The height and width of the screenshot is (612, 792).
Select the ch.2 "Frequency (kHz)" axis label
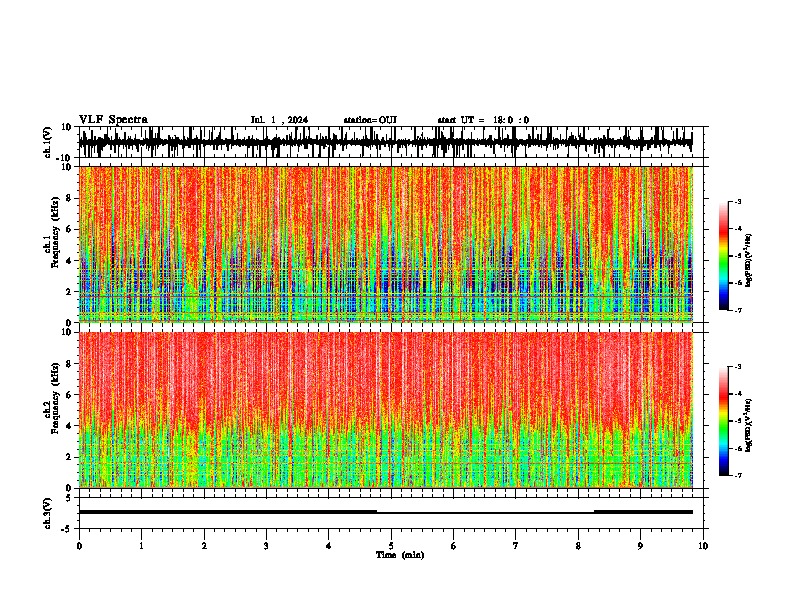[x=55, y=398]
